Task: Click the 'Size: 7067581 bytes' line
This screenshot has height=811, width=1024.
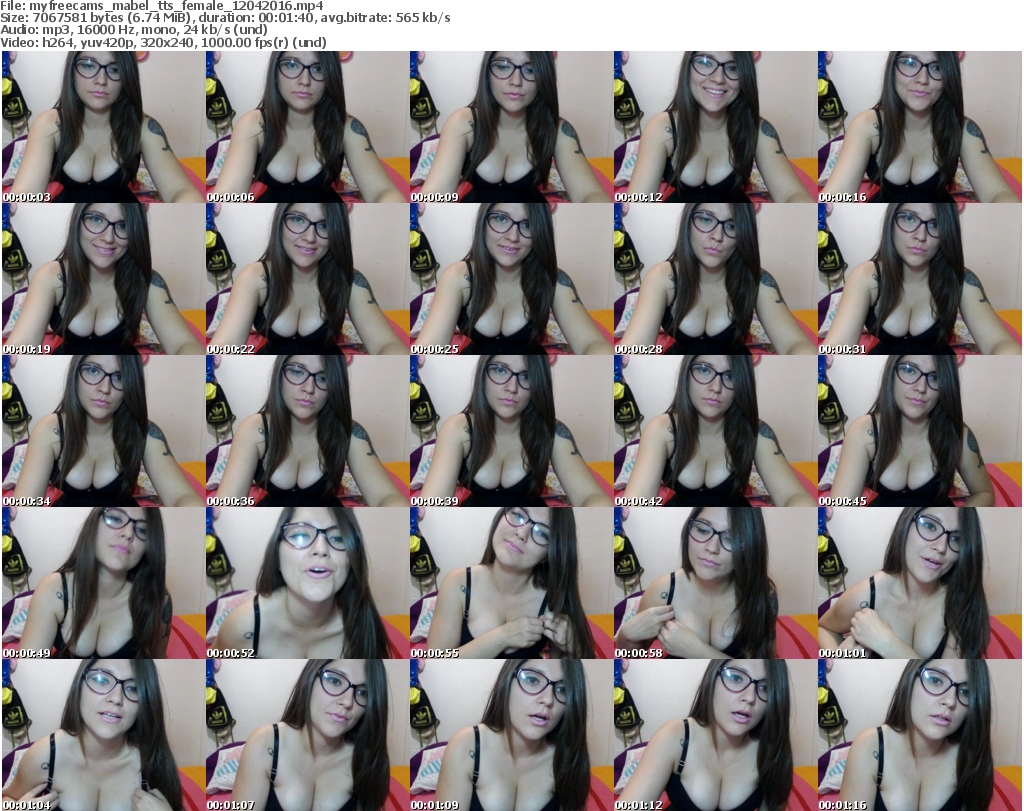Action: point(225,18)
